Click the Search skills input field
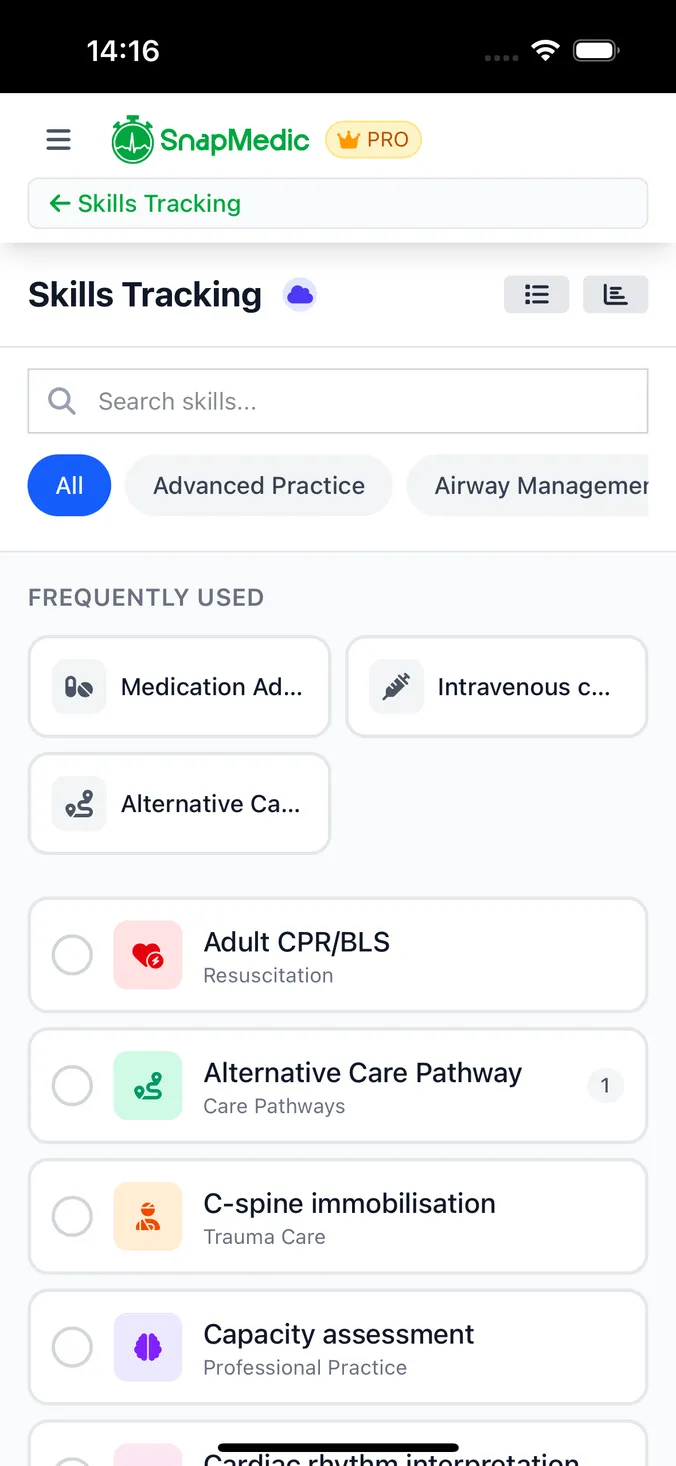 (338, 401)
